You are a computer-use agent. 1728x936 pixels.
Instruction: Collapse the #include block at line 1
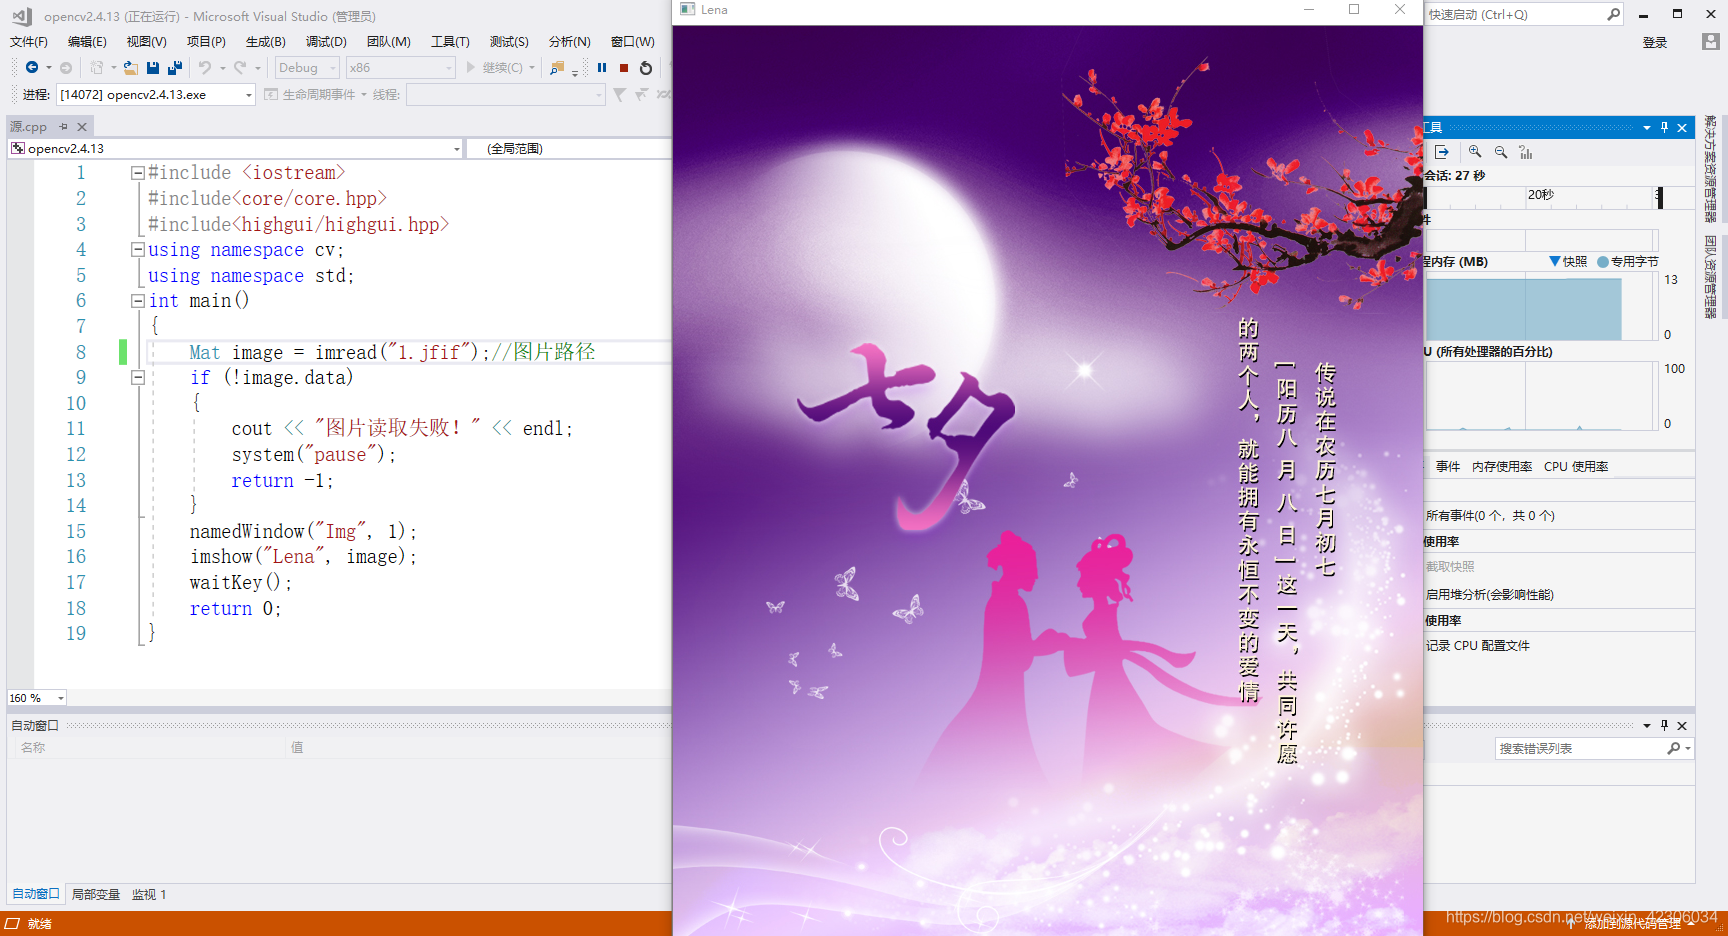[x=138, y=173]
